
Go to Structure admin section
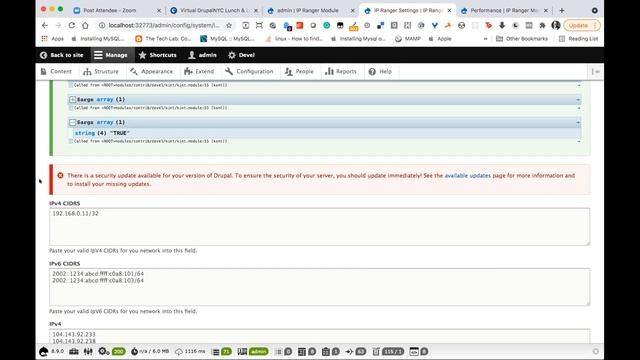(x=101, y=71)
